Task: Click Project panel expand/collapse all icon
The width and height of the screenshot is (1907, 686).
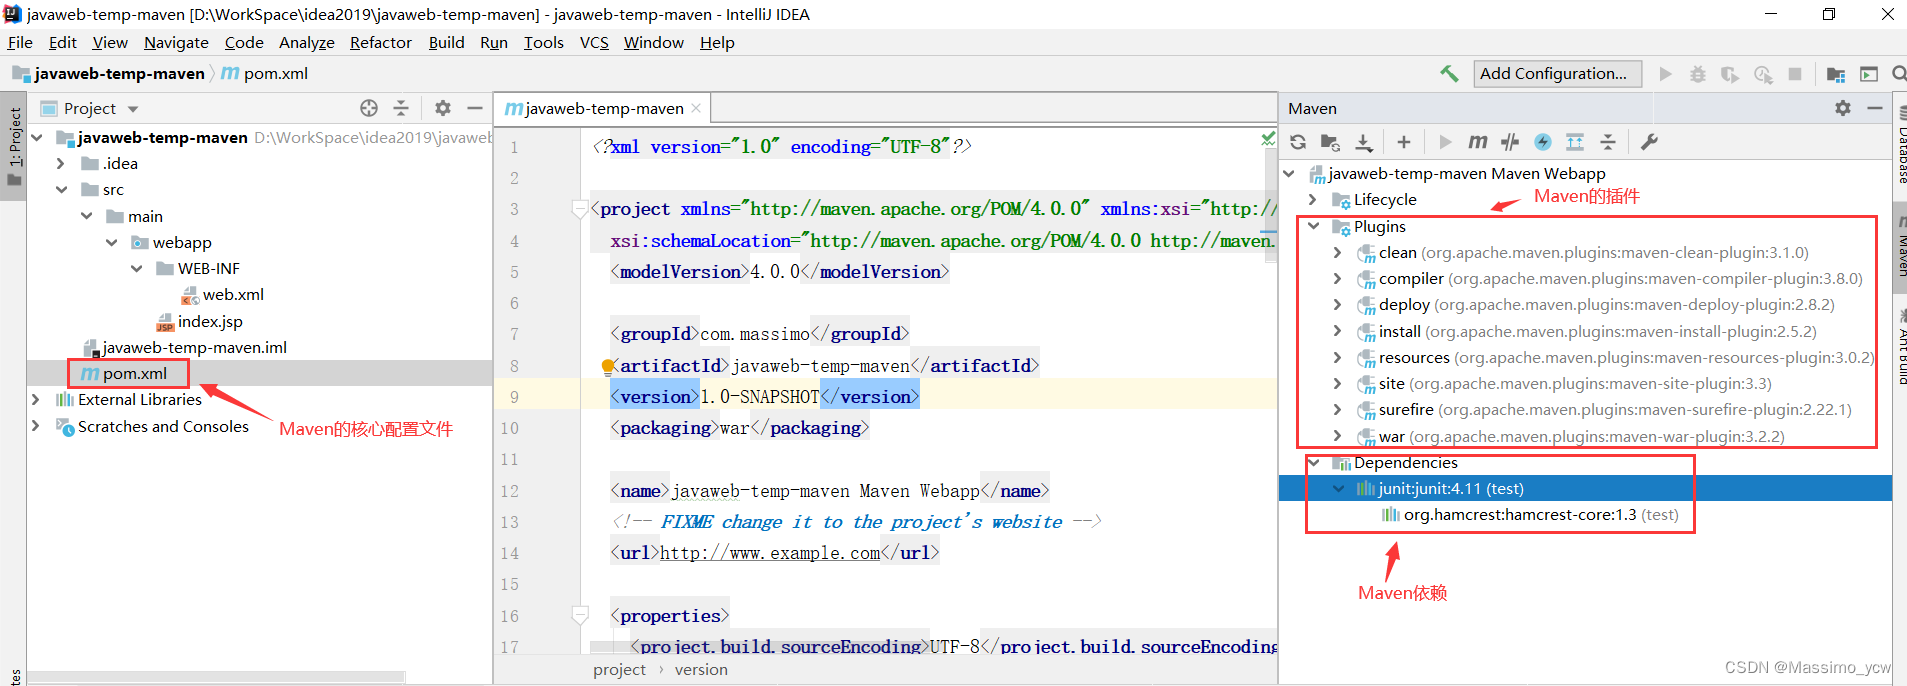Action: click(401, 108)
